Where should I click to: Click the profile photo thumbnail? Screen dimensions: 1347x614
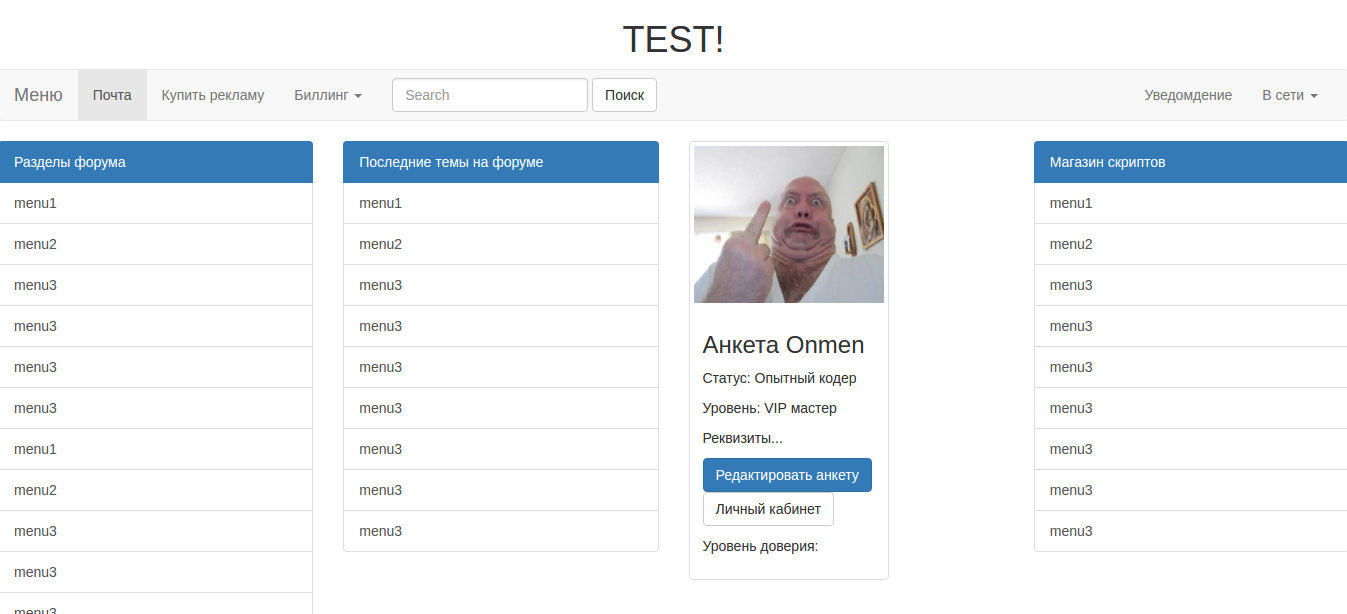point(788,224)
